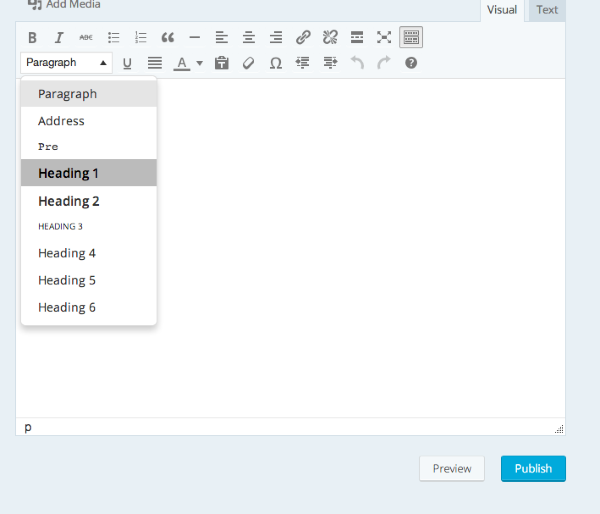The image size is (600, 514).
Task: Publish the post
Action: tap(533, 468)
